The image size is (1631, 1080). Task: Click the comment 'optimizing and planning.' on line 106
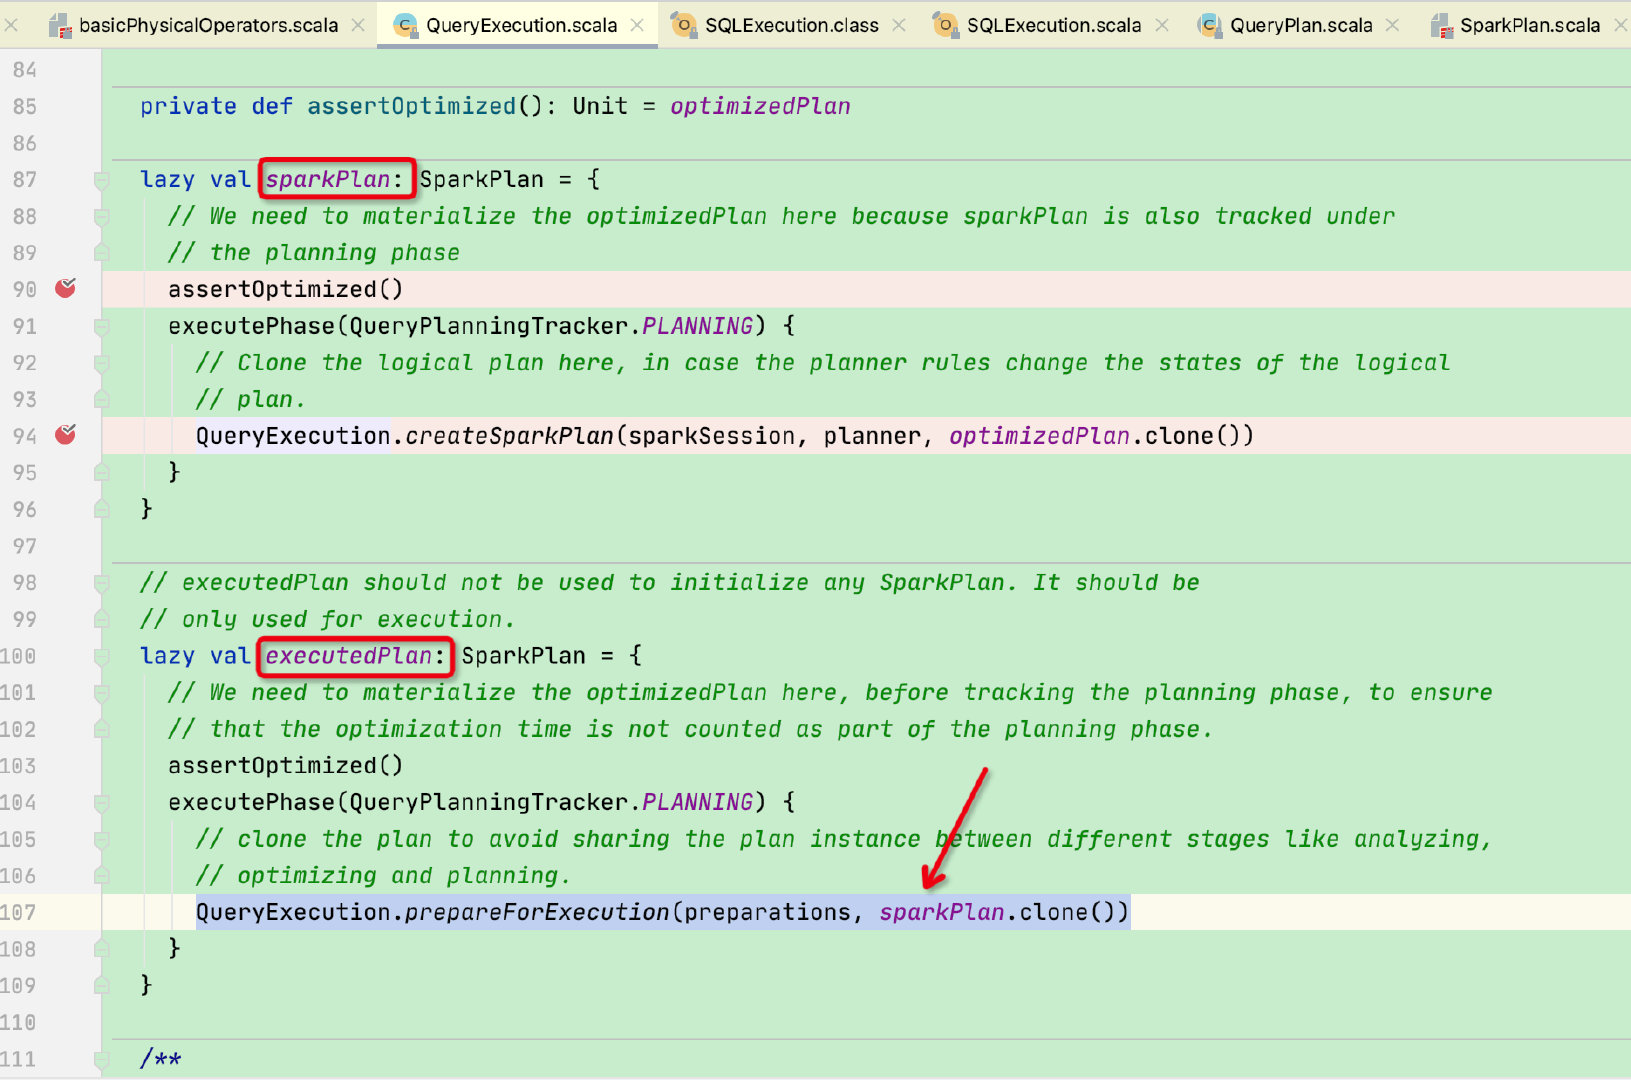[404, 876]
